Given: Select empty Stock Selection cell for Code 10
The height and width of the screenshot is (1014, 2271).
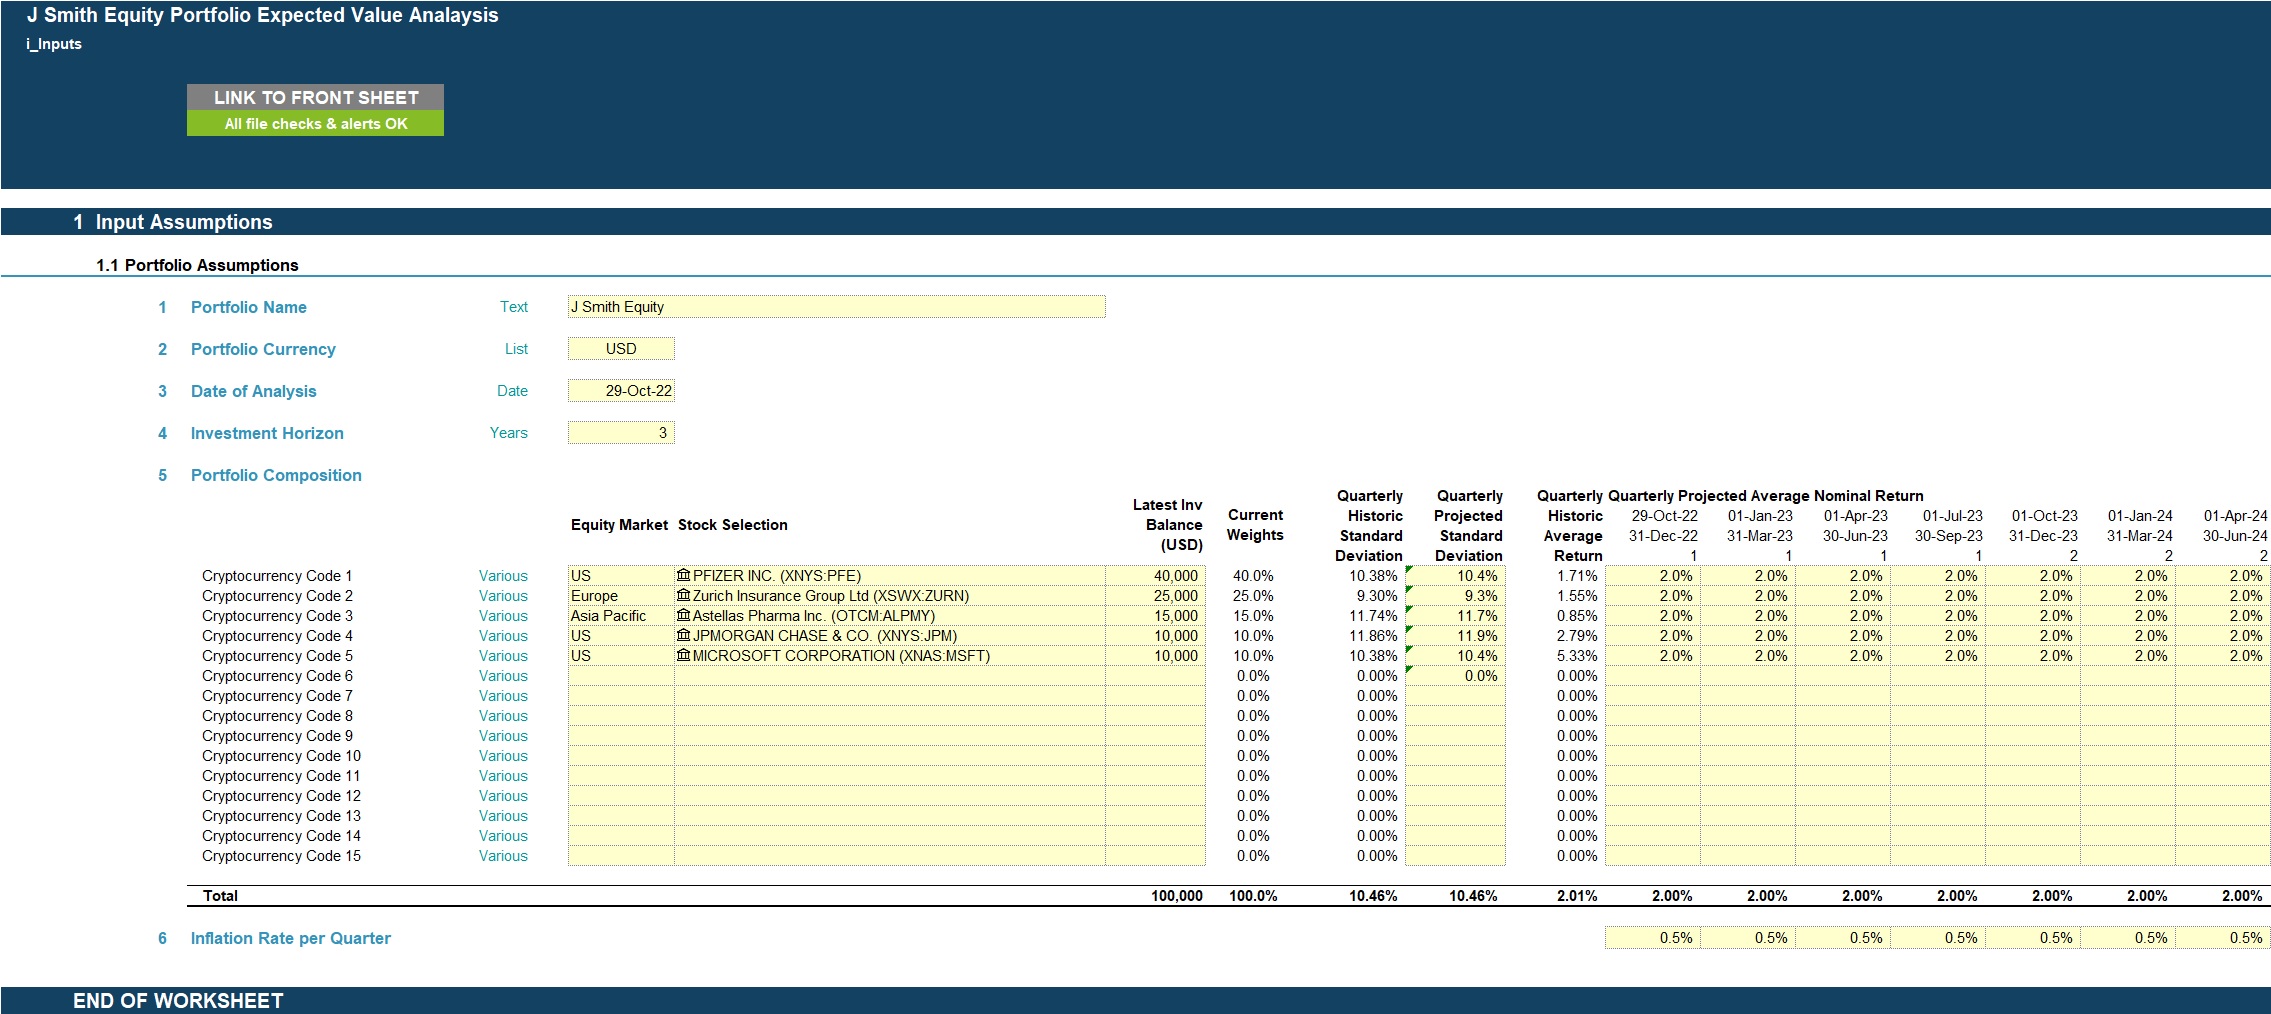Looking at the screenshot, I should coord(890,756).
